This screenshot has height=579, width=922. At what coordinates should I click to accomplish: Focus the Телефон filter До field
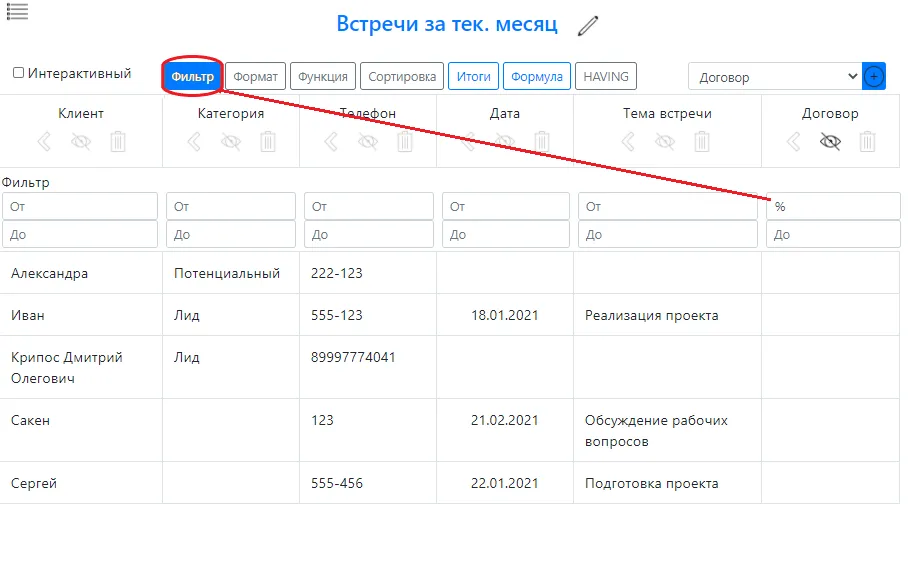tap(369, 234)
